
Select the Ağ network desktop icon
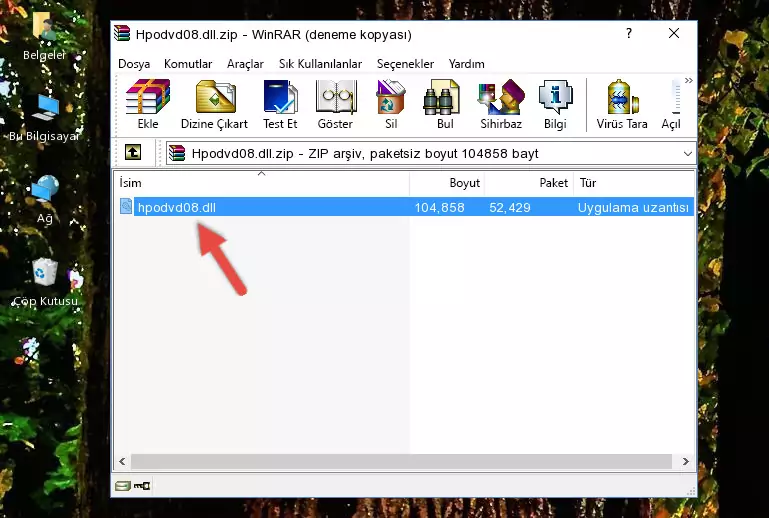click(45, 199)
